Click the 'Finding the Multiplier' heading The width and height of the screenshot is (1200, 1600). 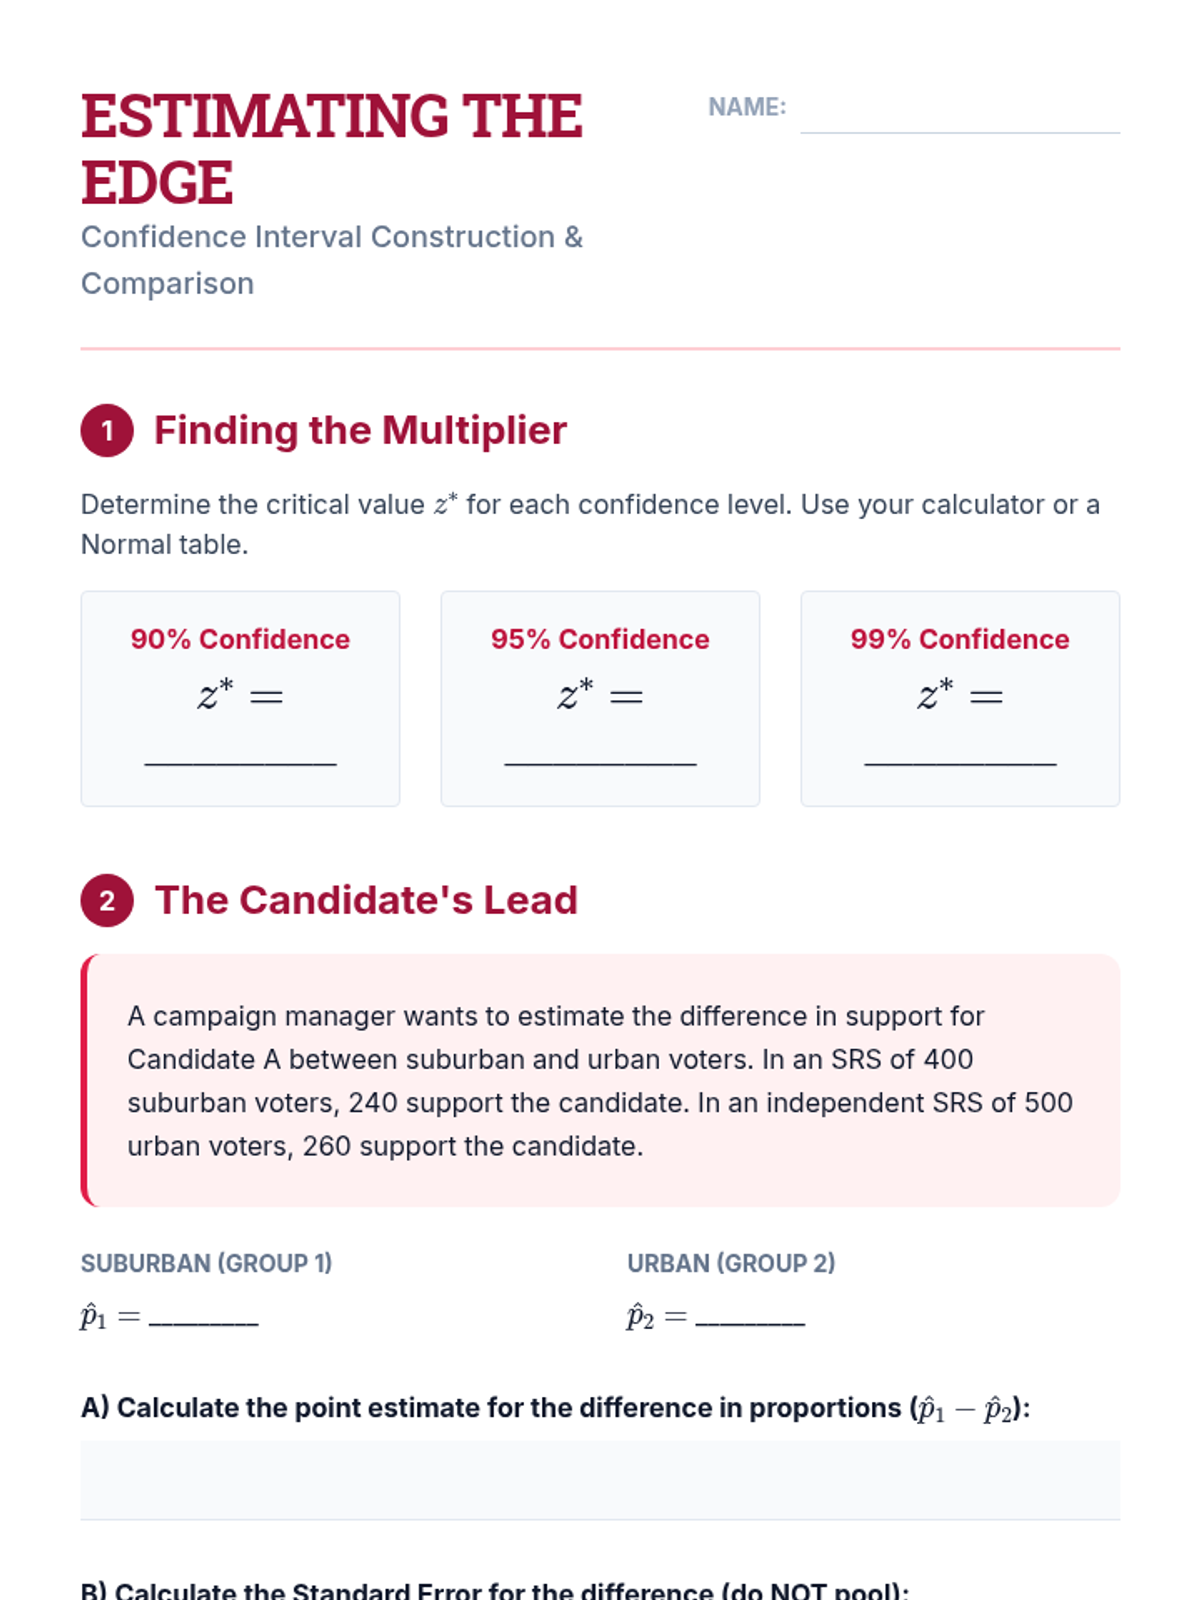coord(360,431)
